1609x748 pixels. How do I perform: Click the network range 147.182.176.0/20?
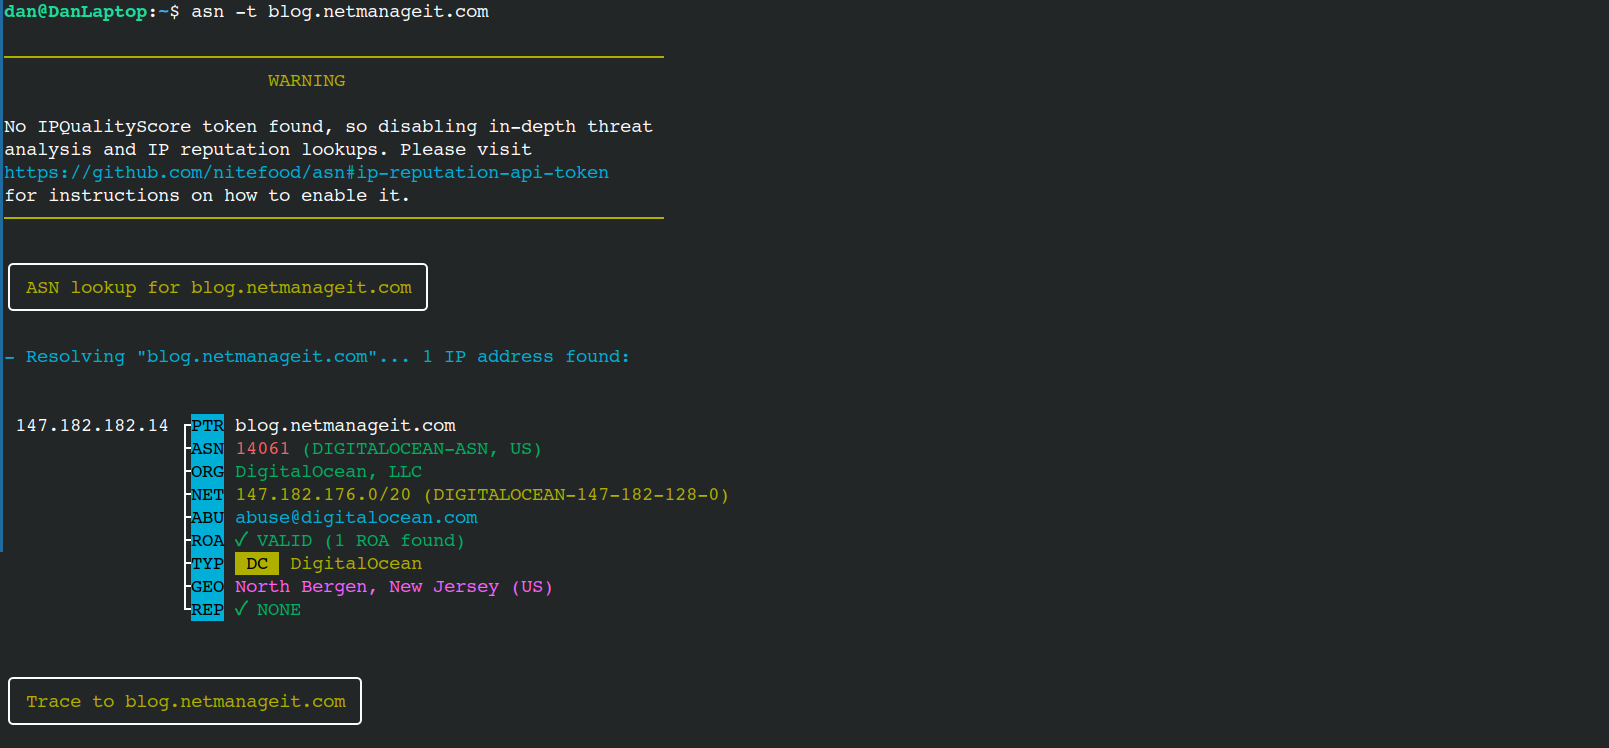click(x=323, y=495)
